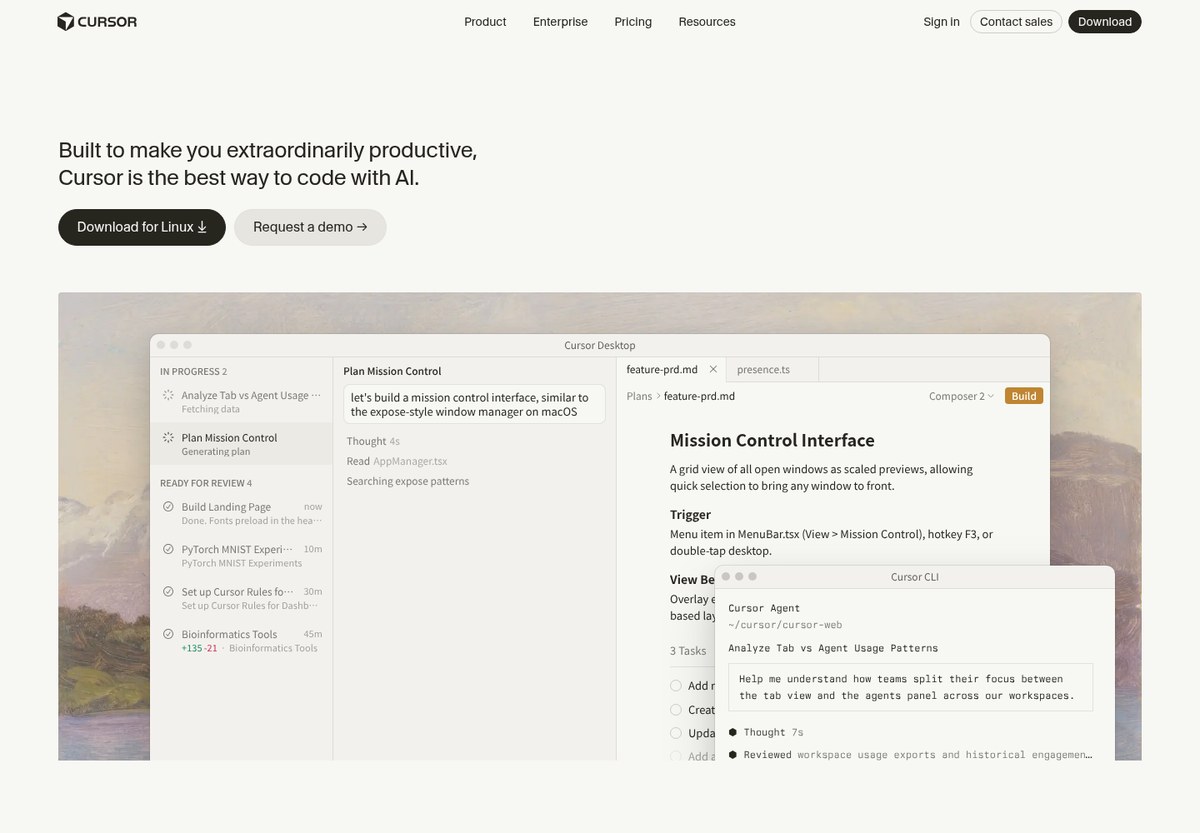
Task: Click check icon beside Bioinformatics Tools
Action: 168,634
